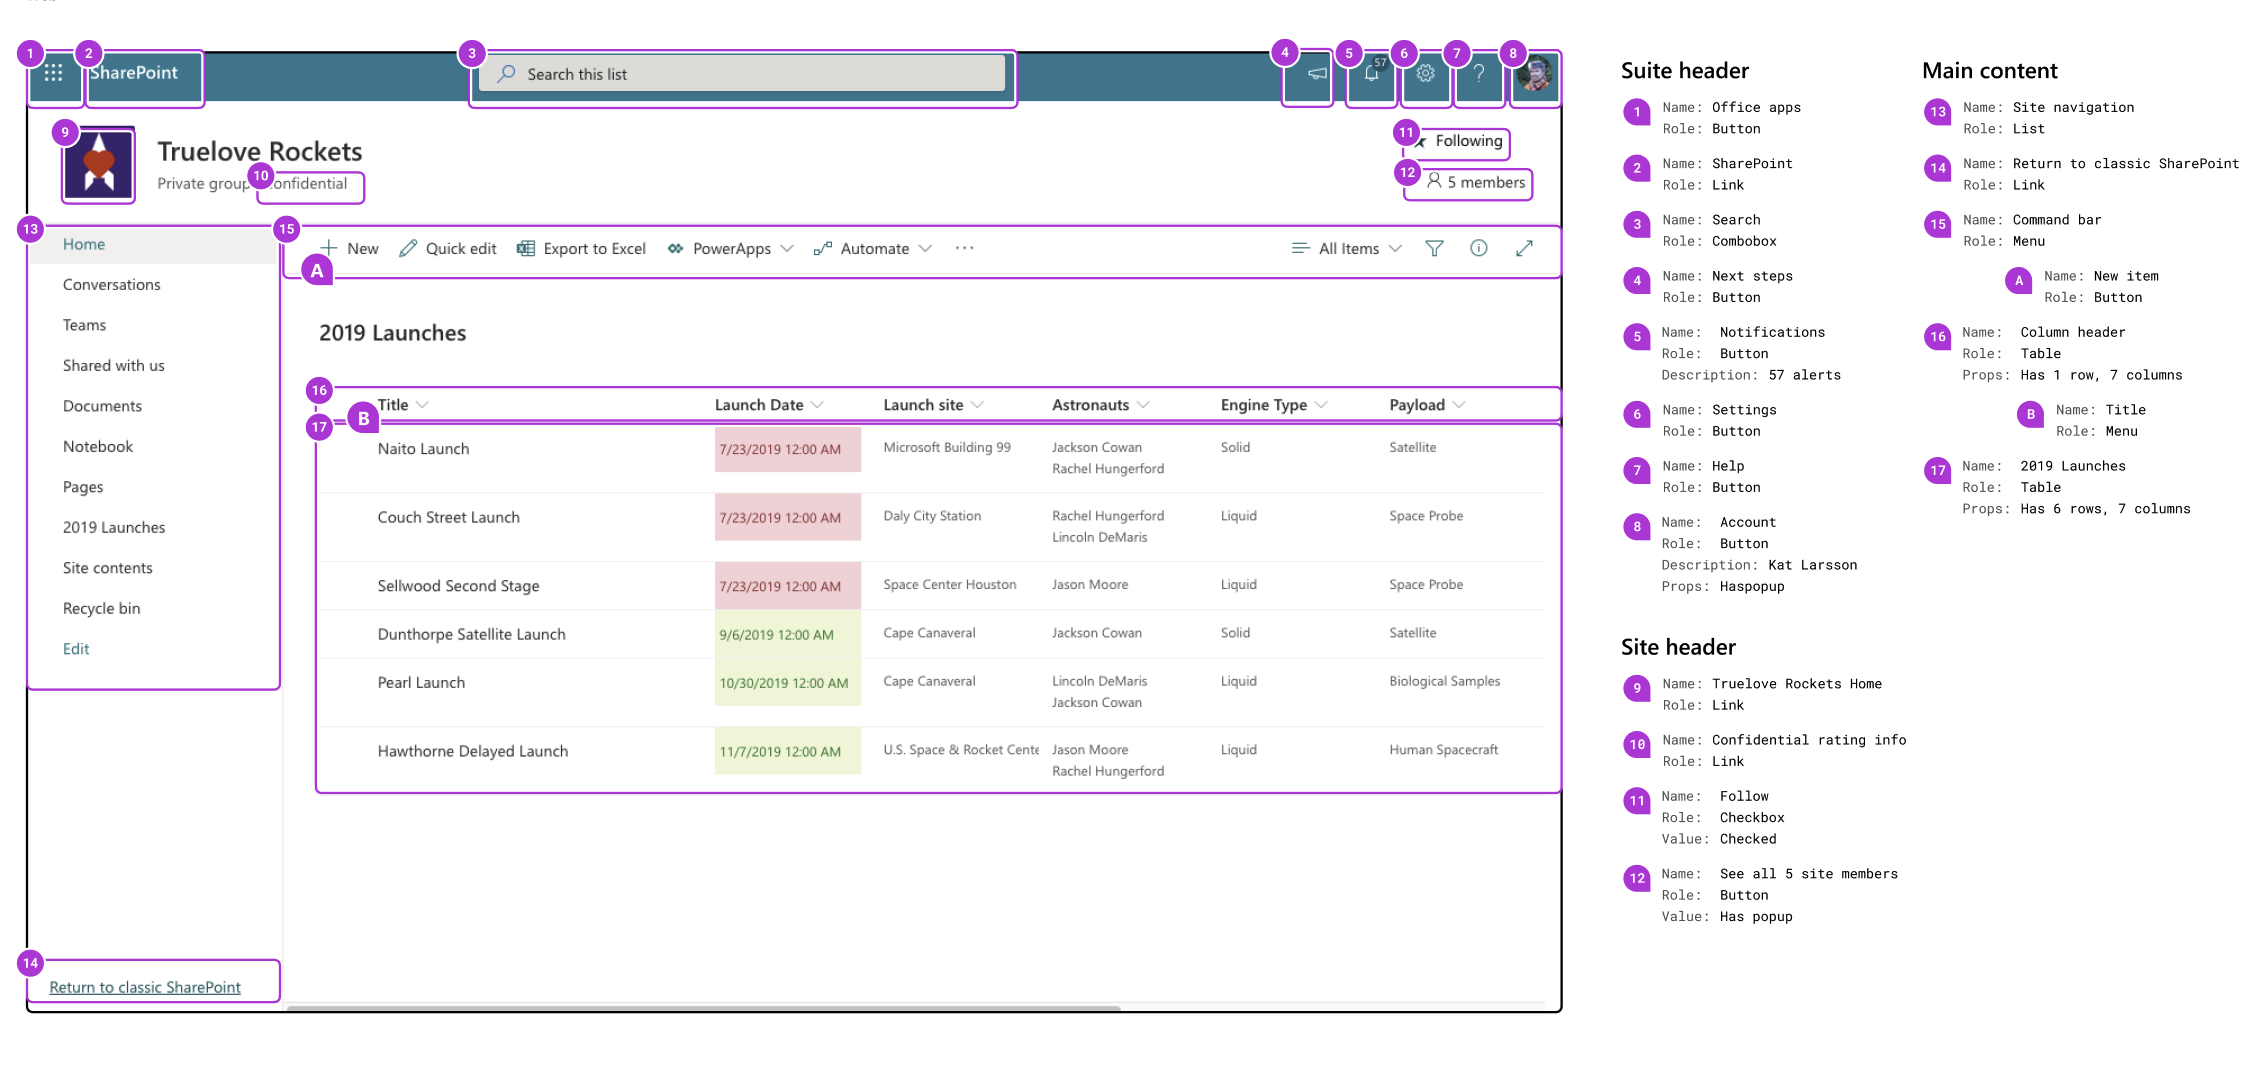Open PowerApps from the command bar

[x=728, y=248]
